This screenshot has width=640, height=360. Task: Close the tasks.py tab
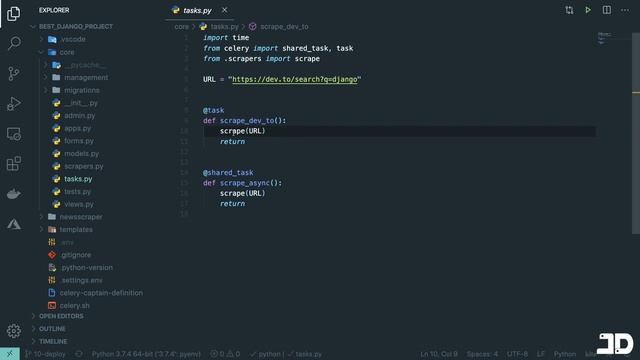pyautogui.click(x=224, y=10)
